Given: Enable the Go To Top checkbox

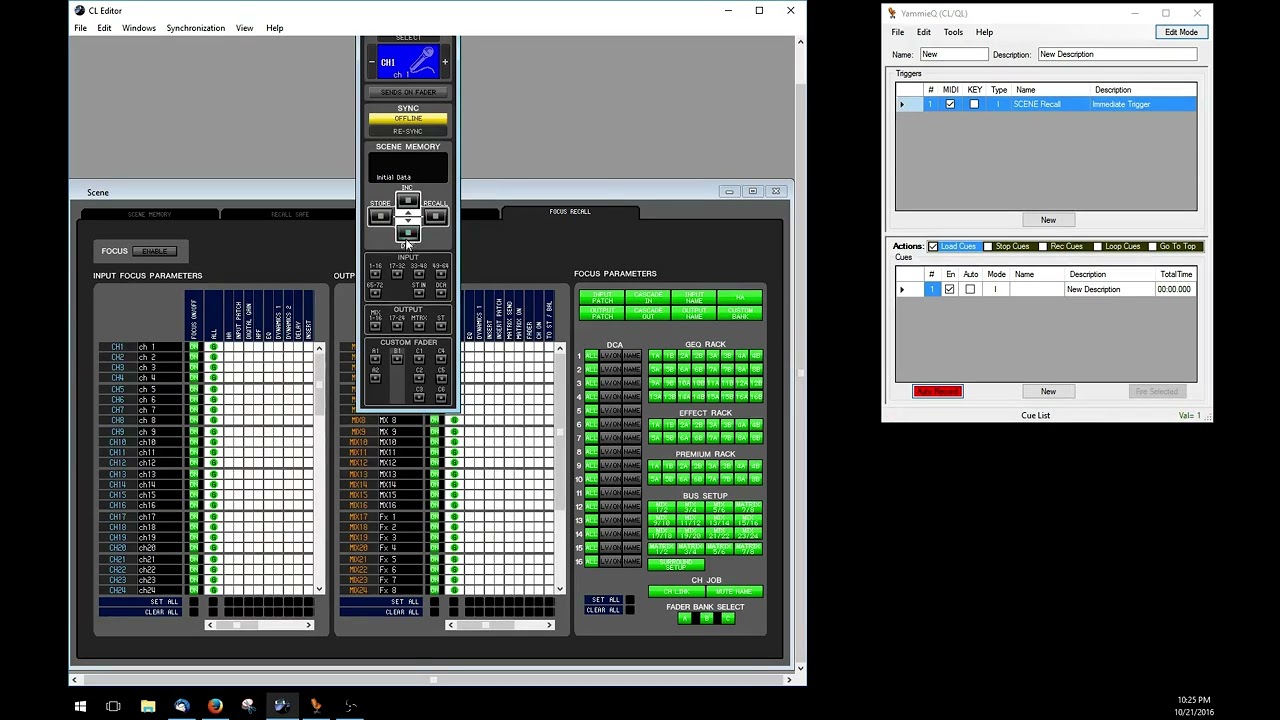Looking at the screenshot, I should 1152,246.
